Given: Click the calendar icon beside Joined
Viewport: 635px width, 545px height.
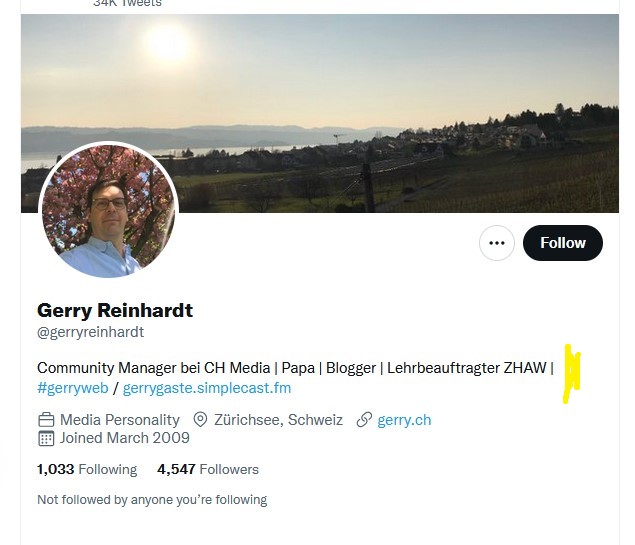Looking at the screenshot, I should tap(46, 438).
